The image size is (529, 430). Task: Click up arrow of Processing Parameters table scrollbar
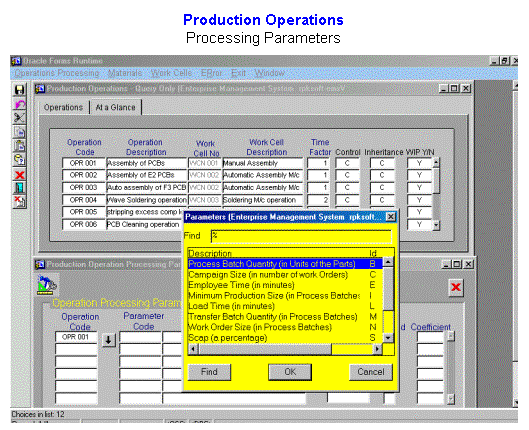click(x=451, y=336)
